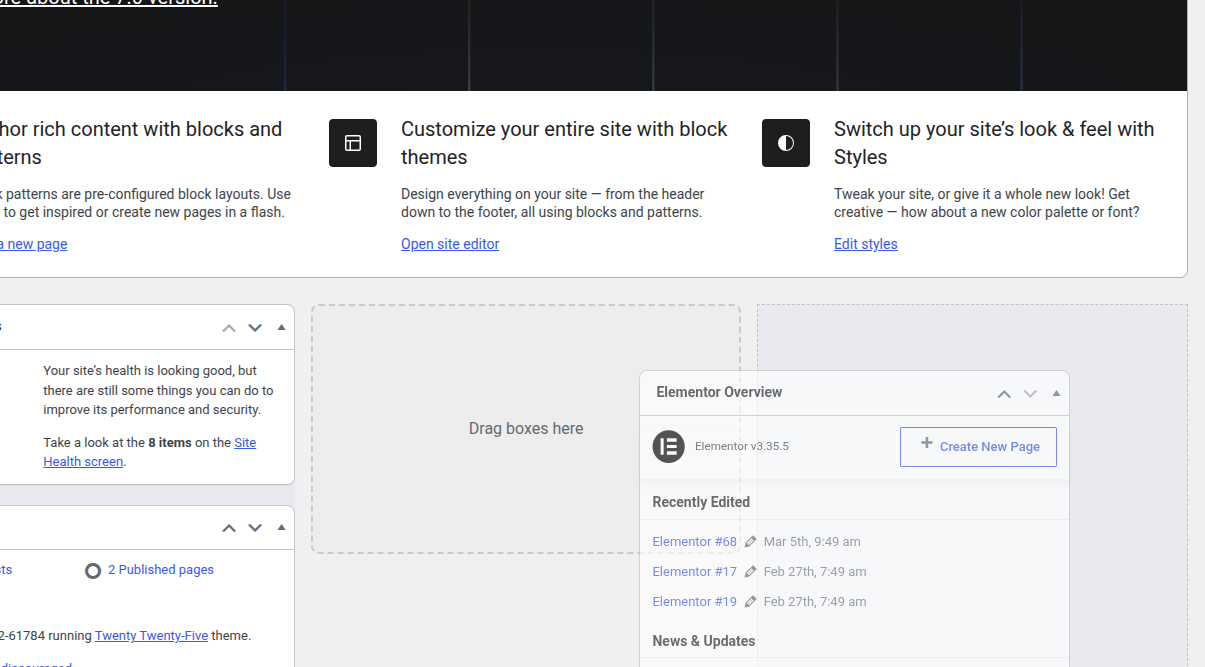This screenshot has width=1205, height=667.
Task: Follow the Edit styles link
Action: (866, 244)
